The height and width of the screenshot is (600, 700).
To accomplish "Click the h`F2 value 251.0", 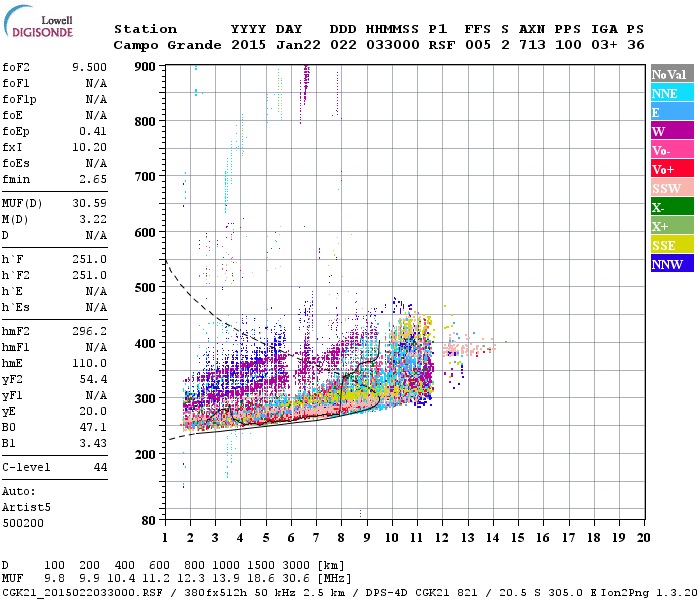I will click(89, 275).
